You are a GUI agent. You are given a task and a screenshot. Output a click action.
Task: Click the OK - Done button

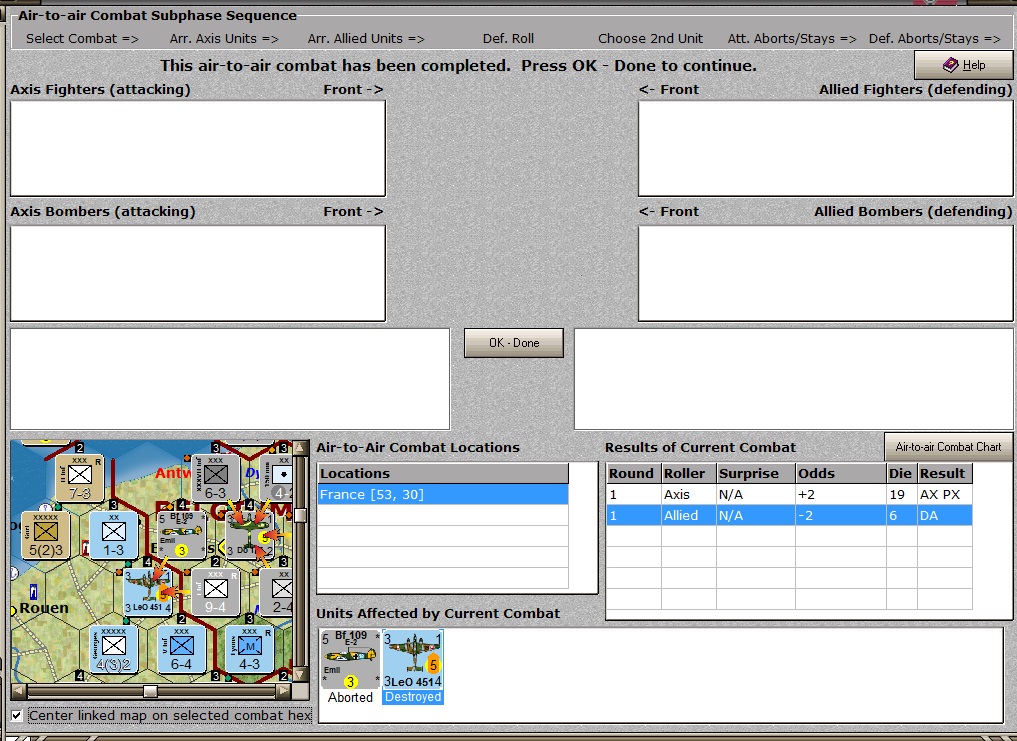(514, 343)
